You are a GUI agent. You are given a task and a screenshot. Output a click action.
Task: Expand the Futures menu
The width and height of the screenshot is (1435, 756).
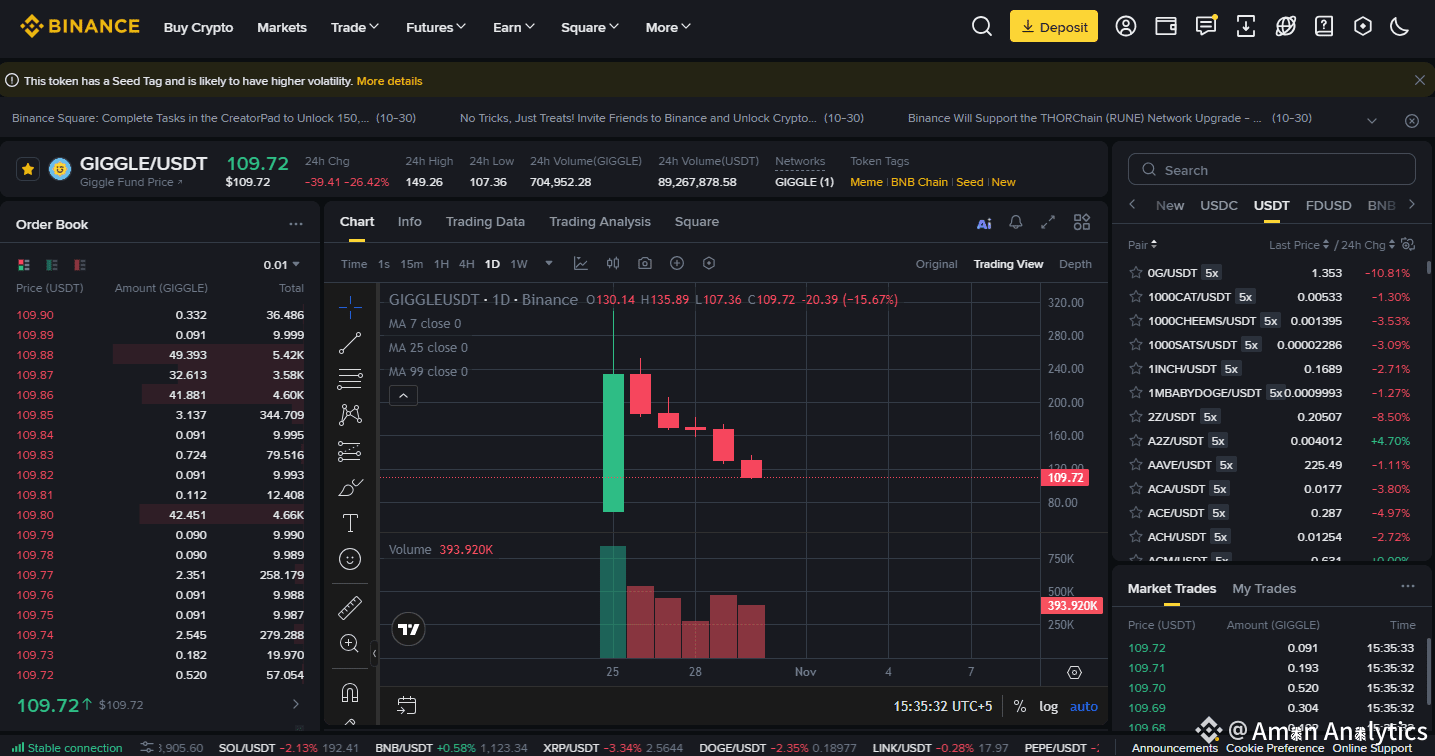point(436,27)
